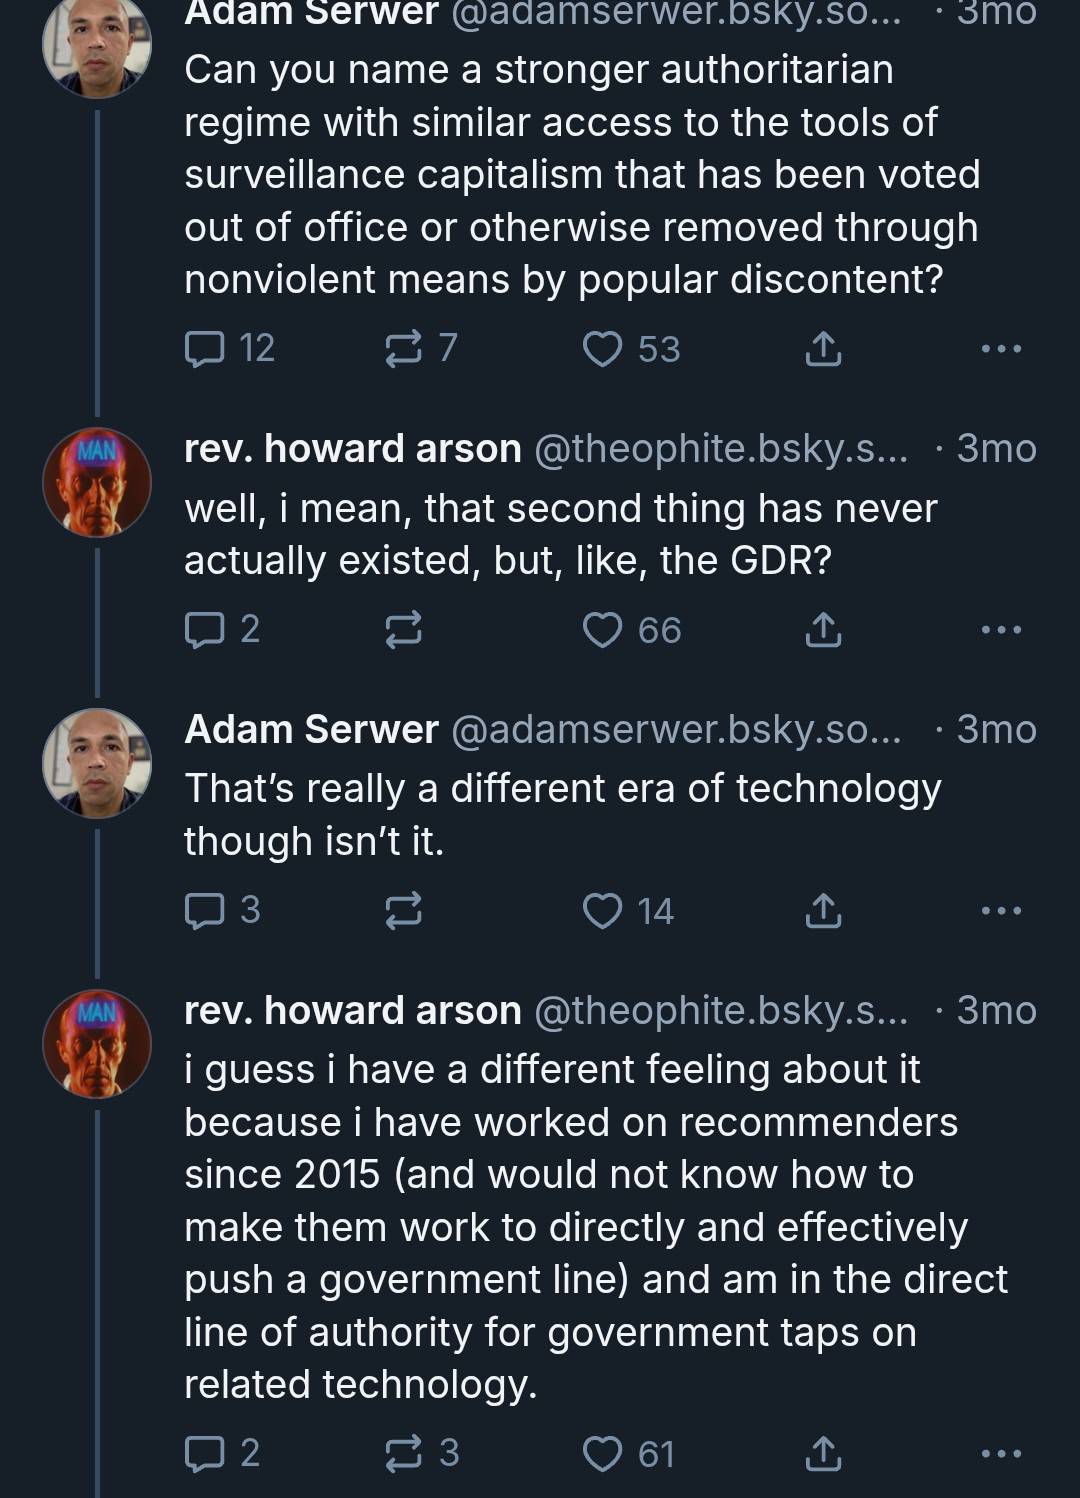The image size is (1080, 1498).
Task: Reply to Adam Serwer's authoritarian regime post
Action: (205, 348)
